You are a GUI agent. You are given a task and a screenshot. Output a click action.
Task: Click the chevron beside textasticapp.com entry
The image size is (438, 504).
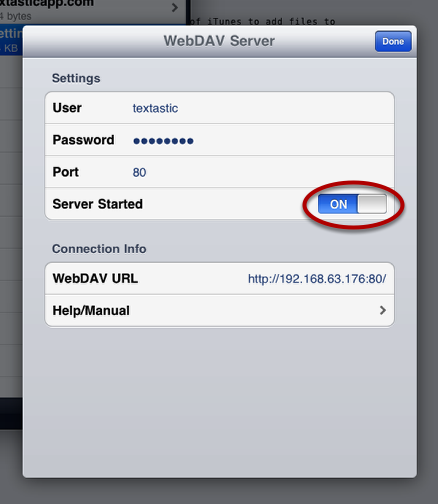click(175, 7)
